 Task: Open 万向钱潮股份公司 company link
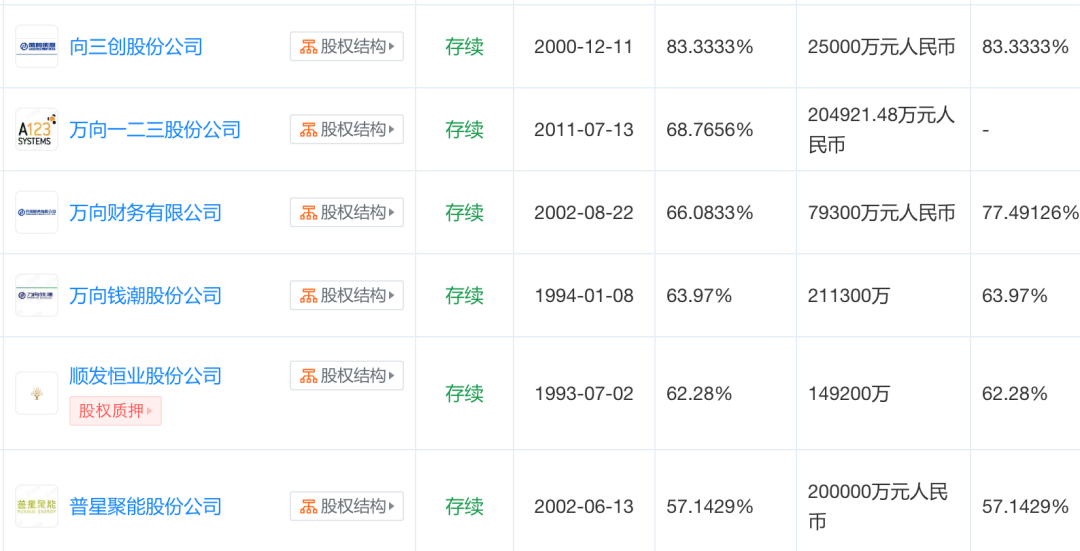(x=145, y=296)
